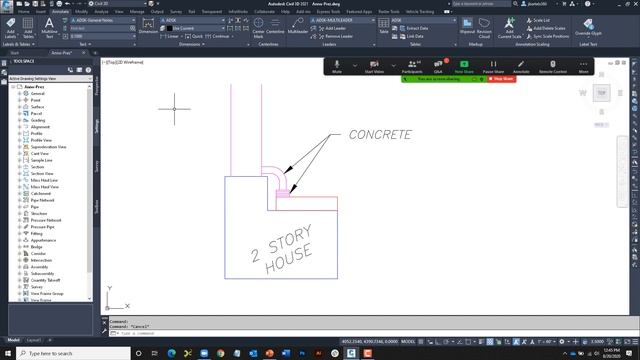Toggle annotation visibility in status bar
Image resolution: width=640 pixels, height=360 pixels.
516,342
